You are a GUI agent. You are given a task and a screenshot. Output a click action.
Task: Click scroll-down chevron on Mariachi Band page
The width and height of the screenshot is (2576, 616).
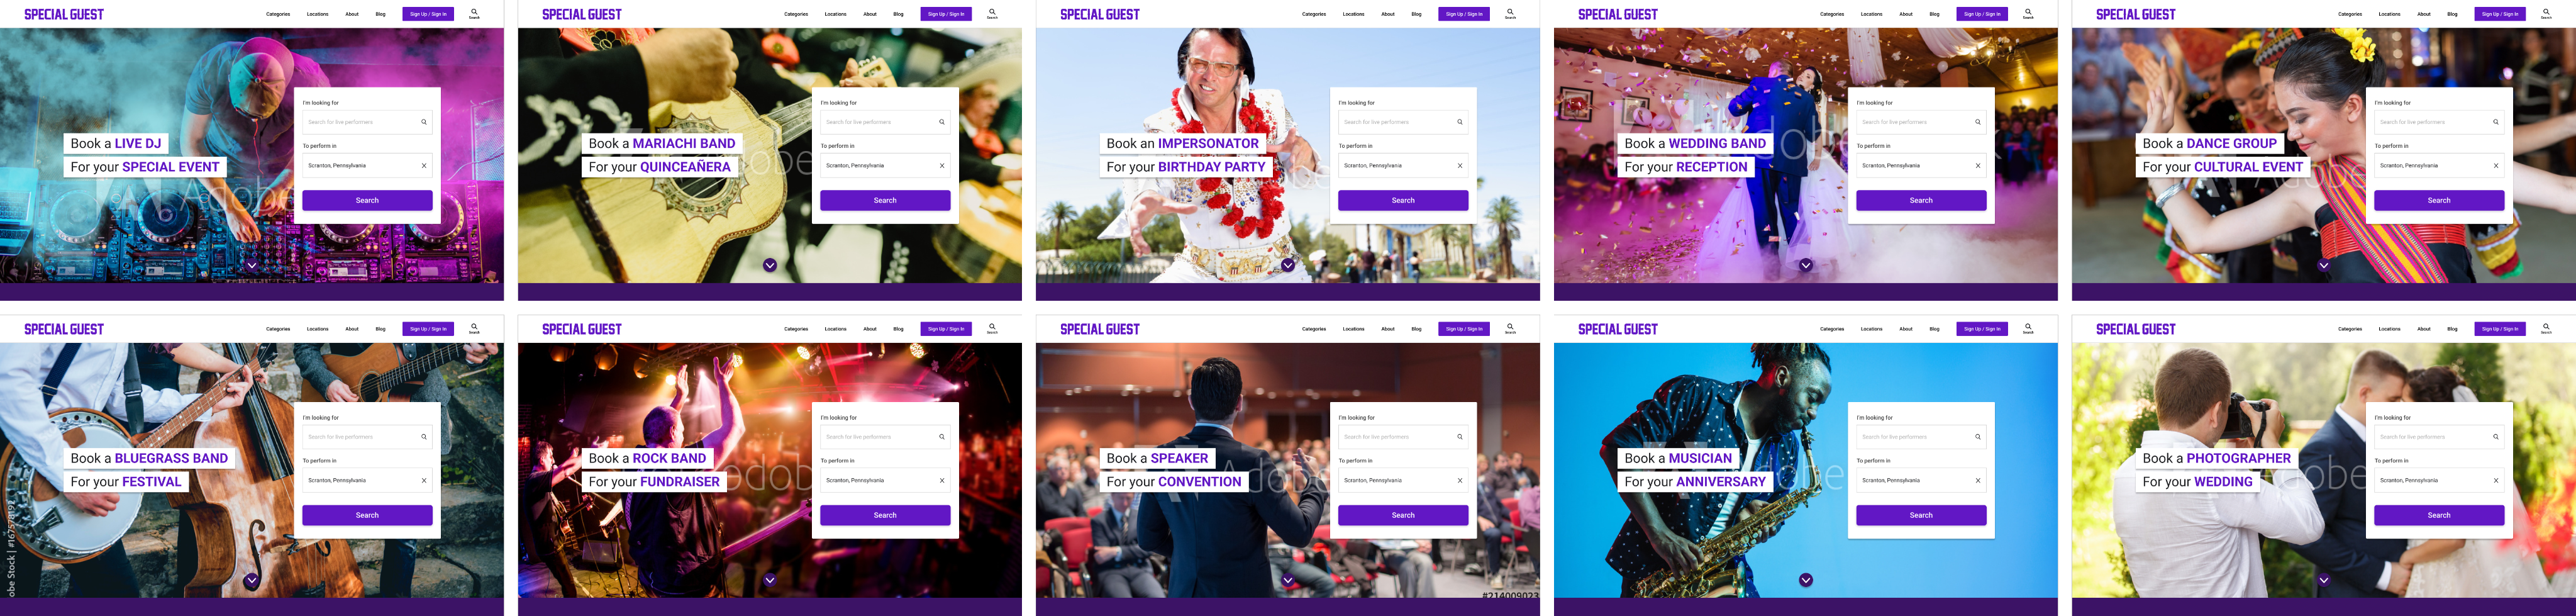pos(770,265)
